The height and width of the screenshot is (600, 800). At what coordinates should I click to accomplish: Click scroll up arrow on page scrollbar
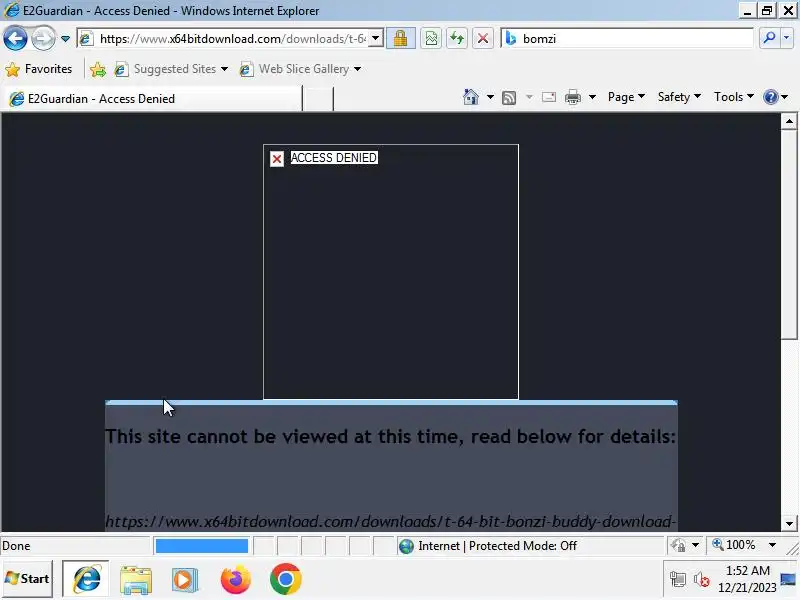789,121
